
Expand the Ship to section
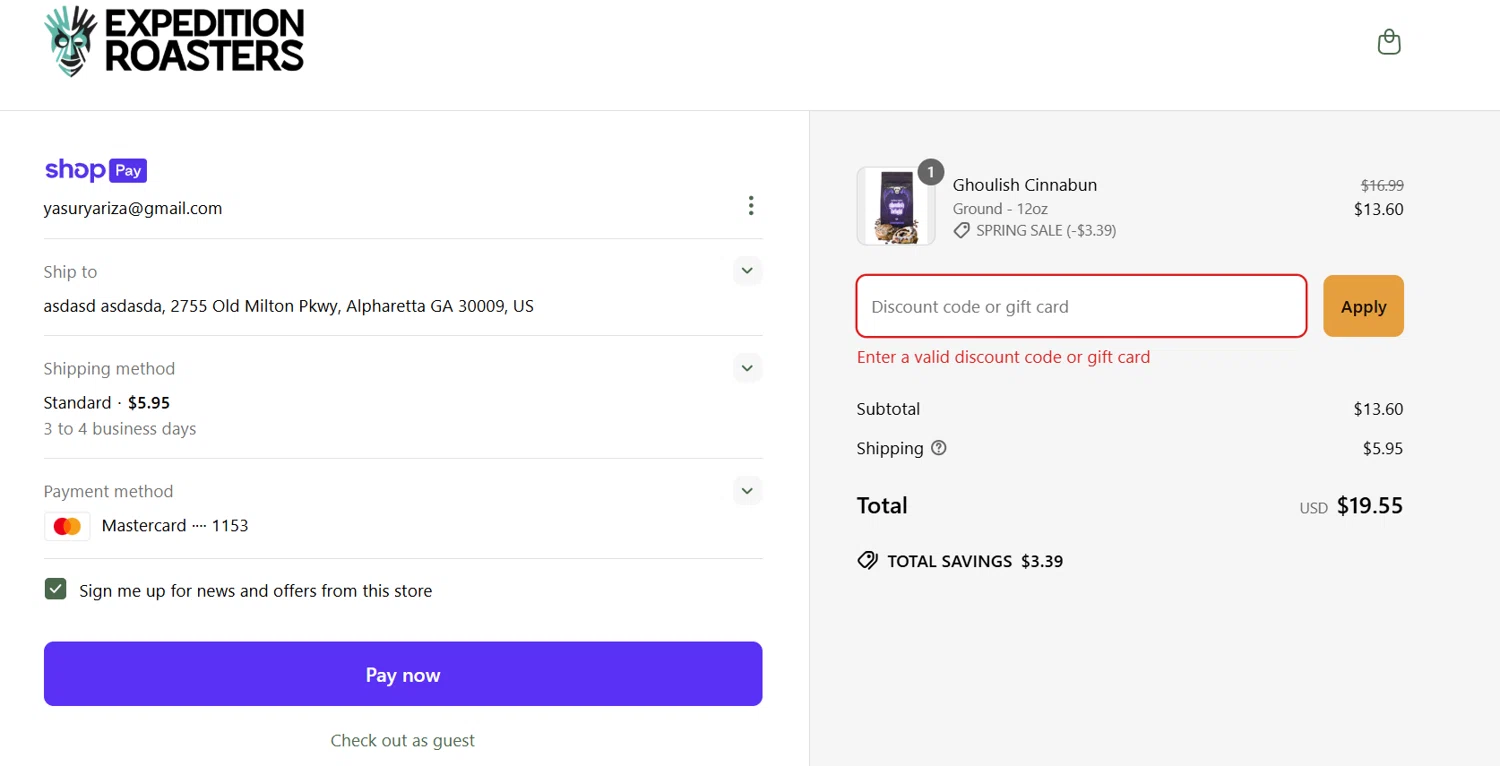pos(747,271)
